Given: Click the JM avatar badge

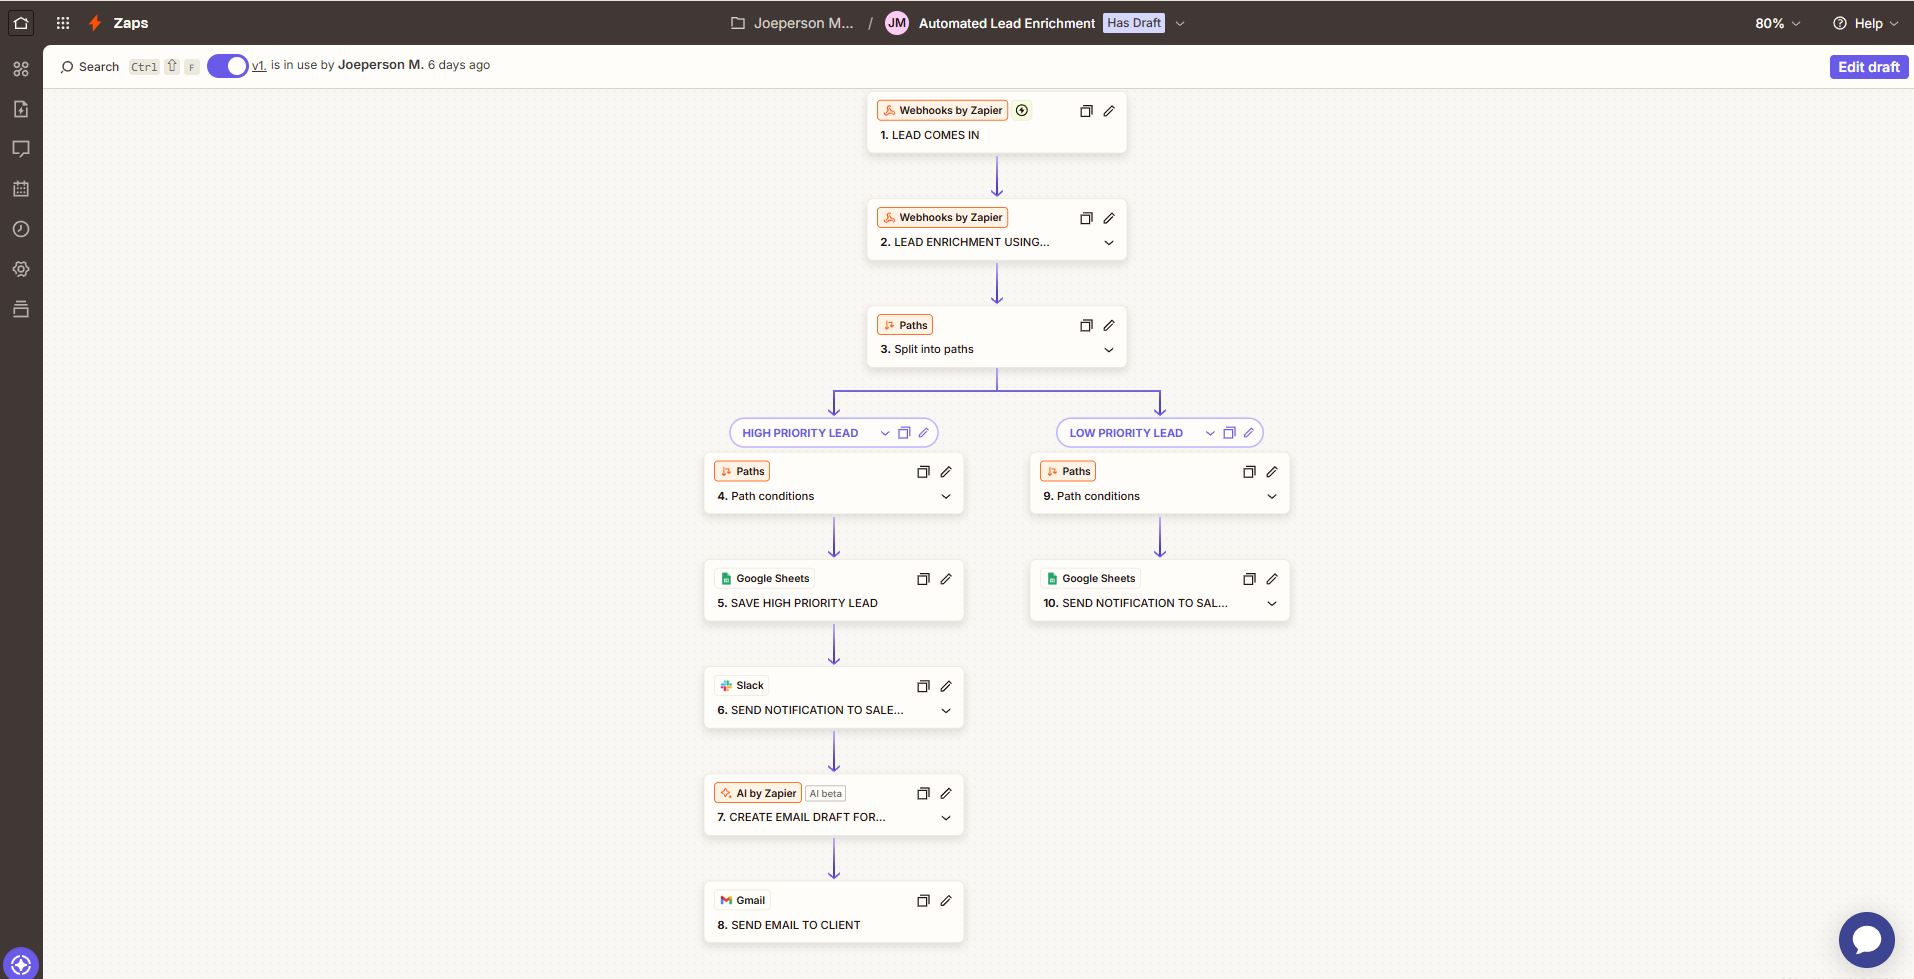Looking at the screenshot, I should (x=897, y=23).
